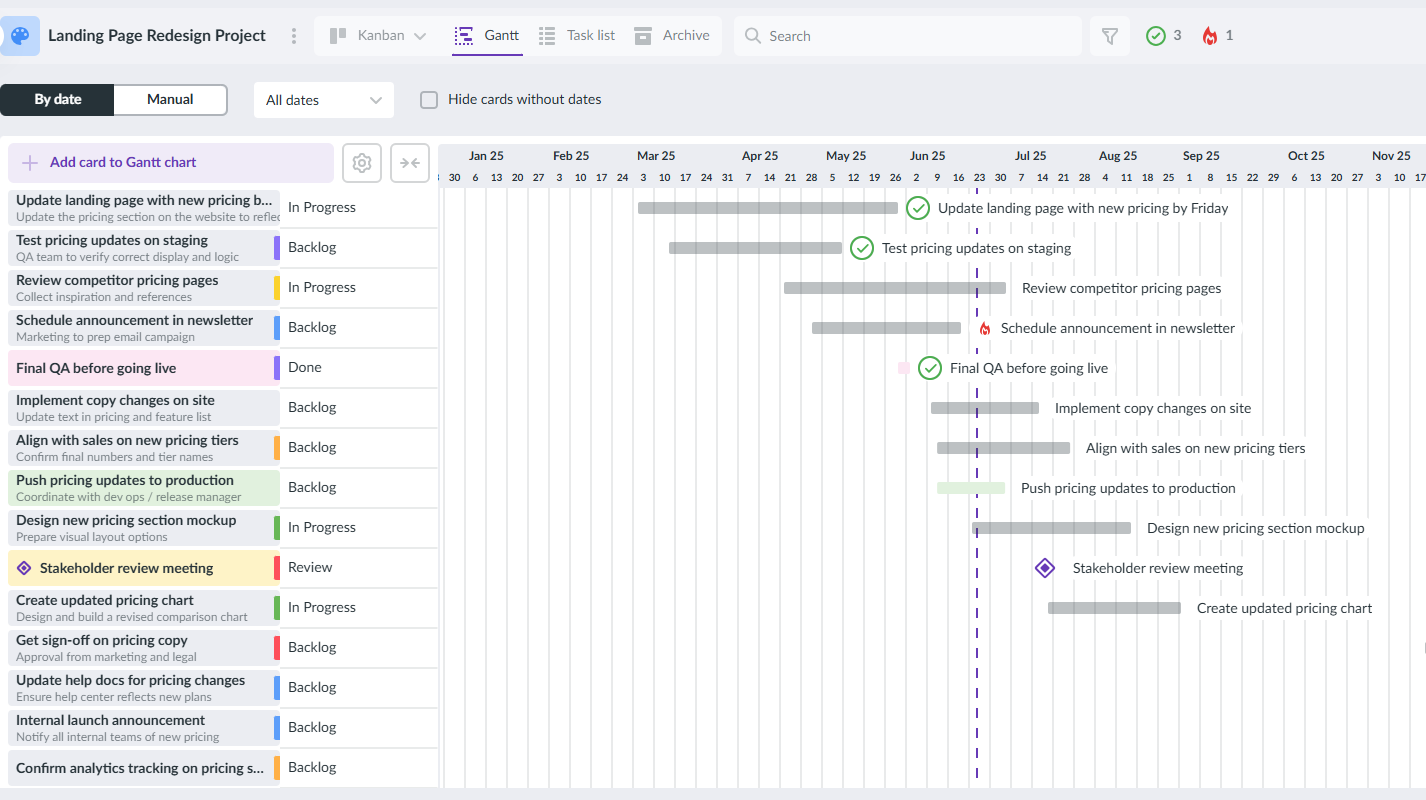Click the Review status of Stakeholder review row
Viewport: 1426px width, 800px height.
310,567
